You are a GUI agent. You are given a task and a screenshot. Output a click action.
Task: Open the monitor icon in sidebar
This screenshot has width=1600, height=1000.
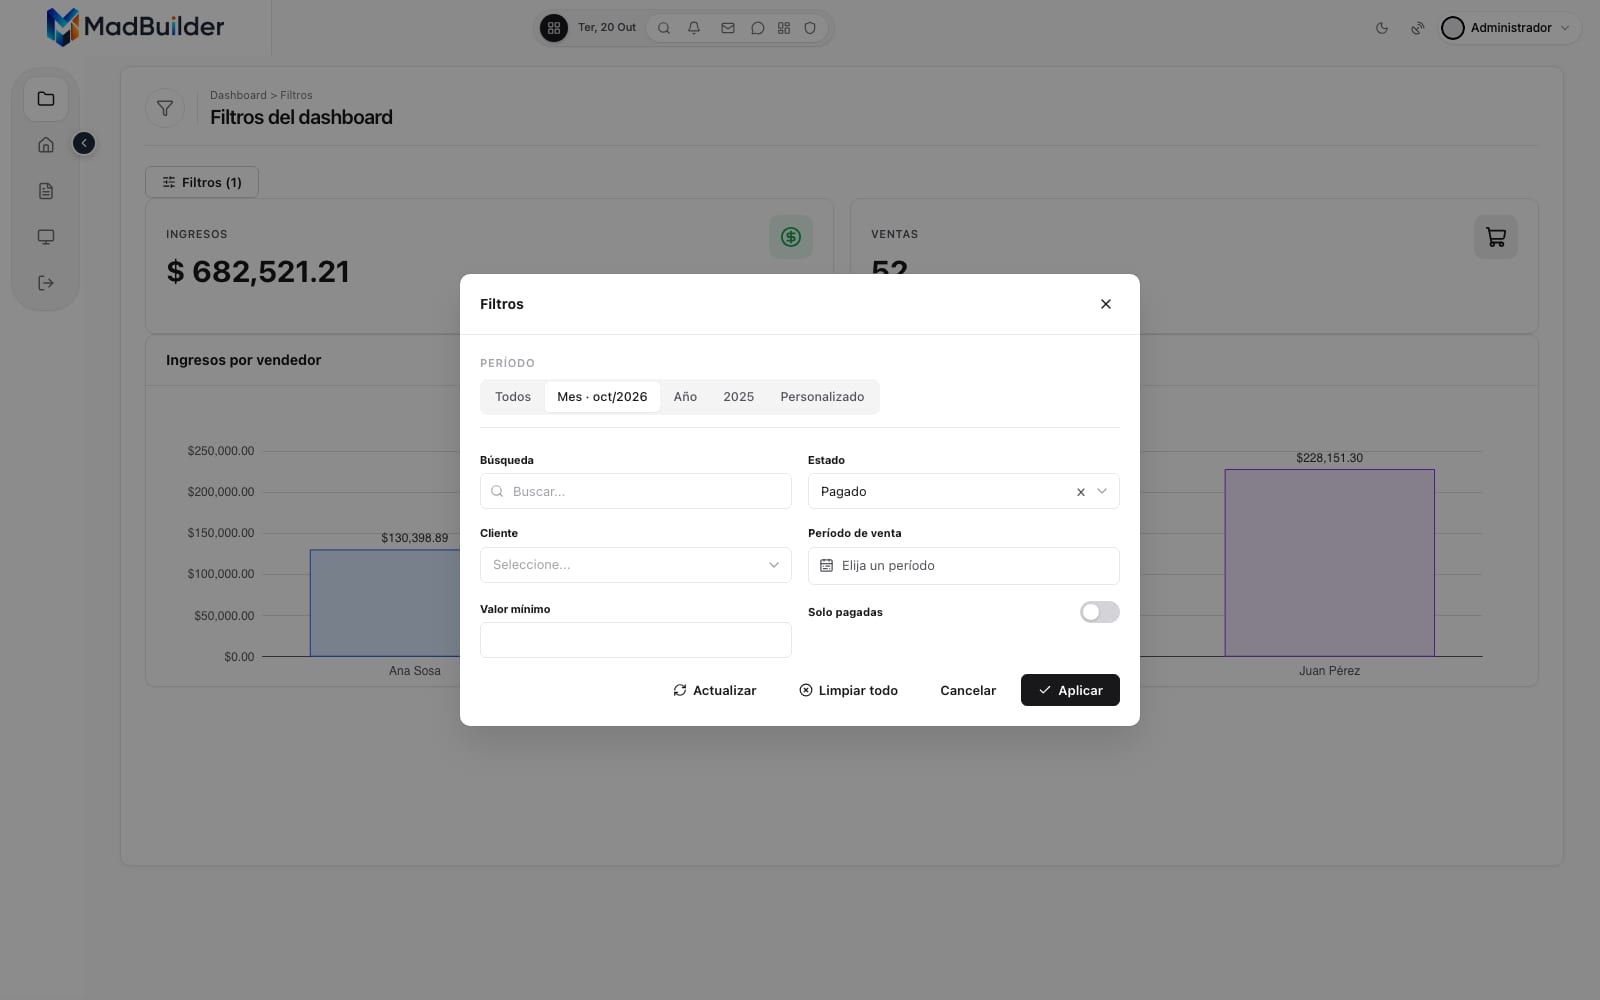pyautogui.click(x=46, y=237)
